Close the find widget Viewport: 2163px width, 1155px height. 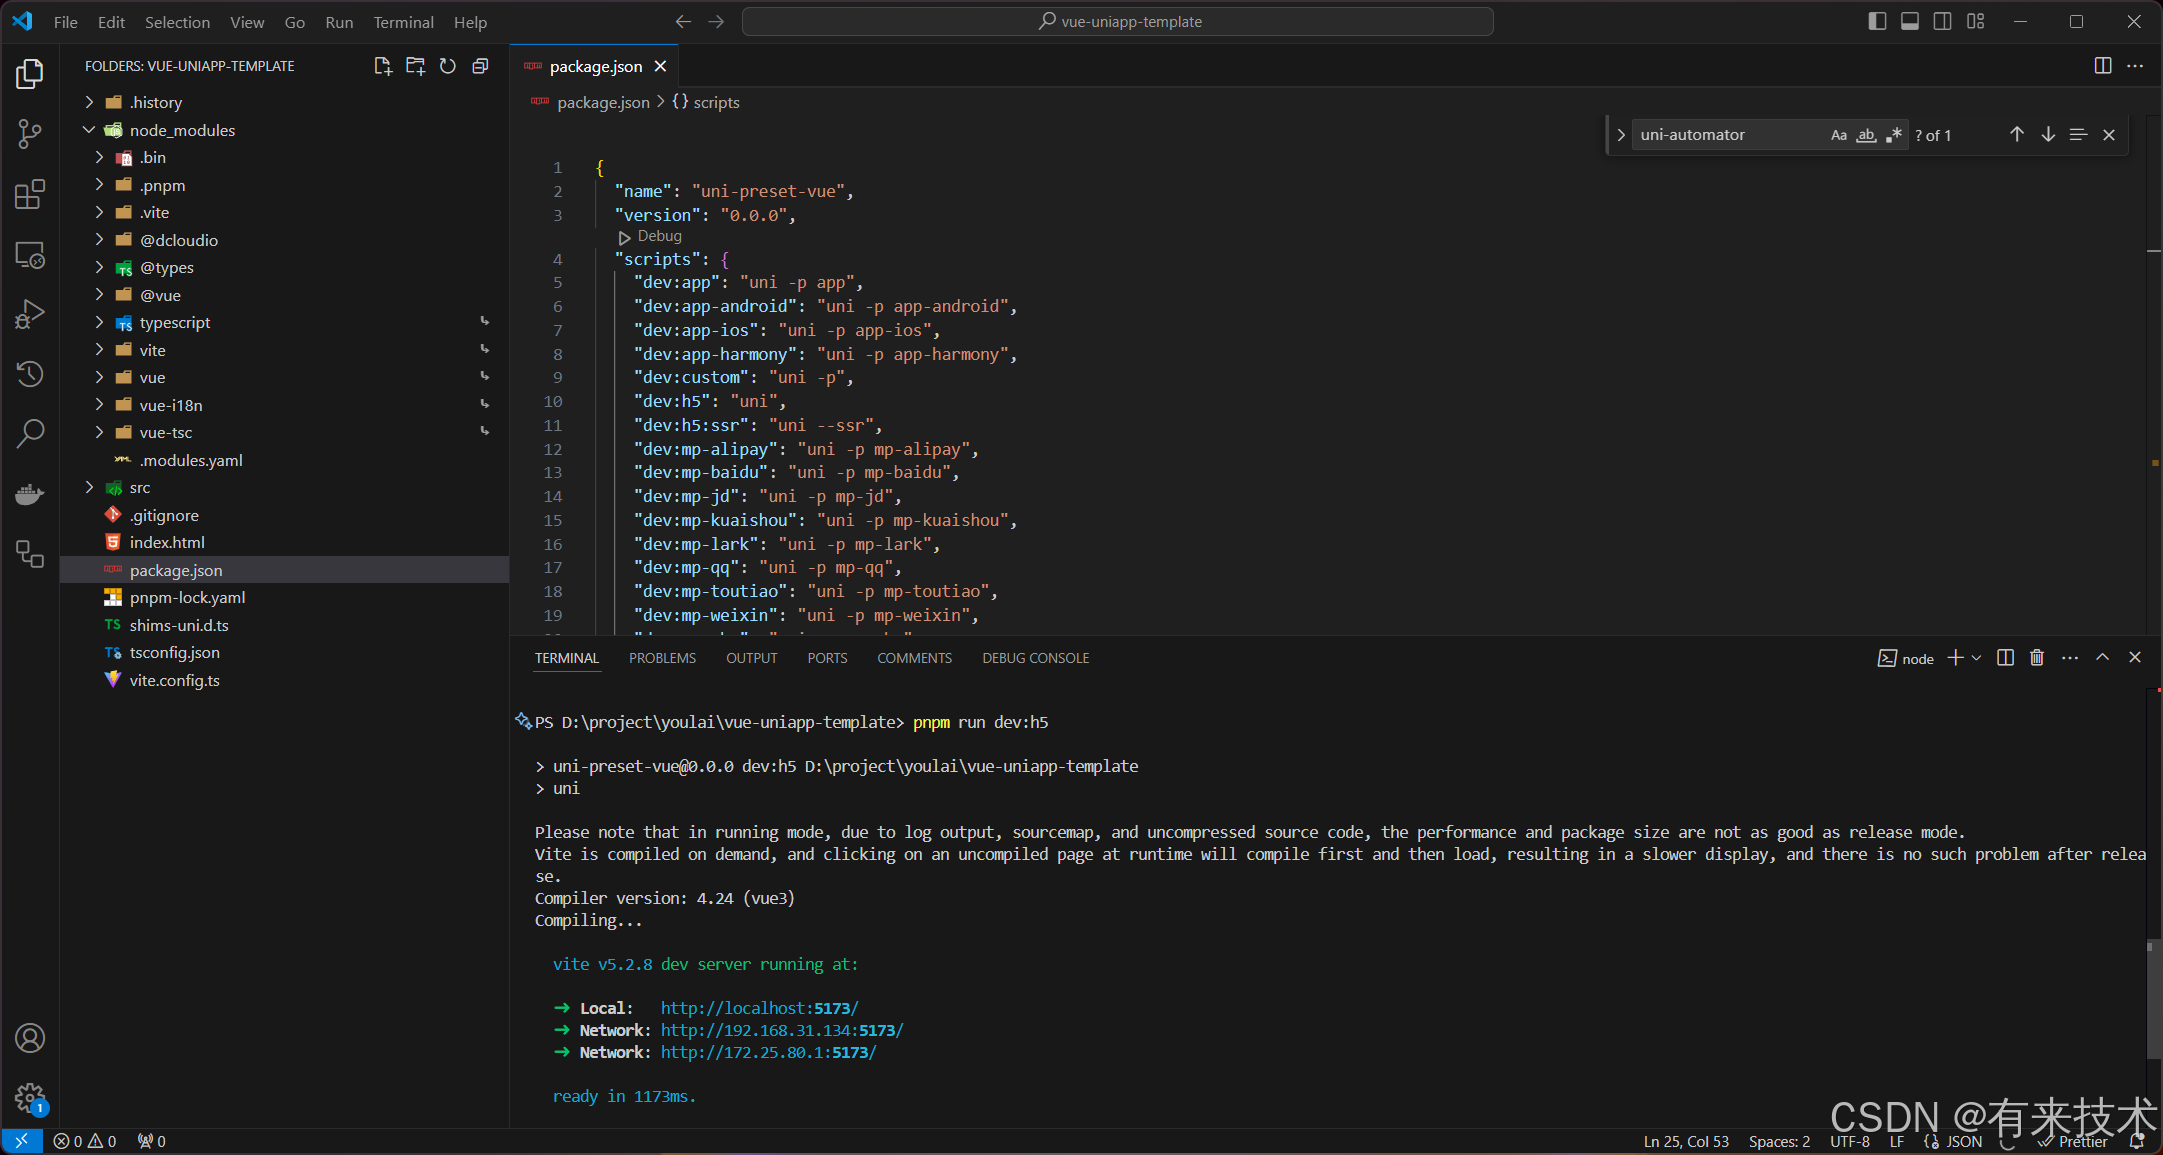[2109, 135]
